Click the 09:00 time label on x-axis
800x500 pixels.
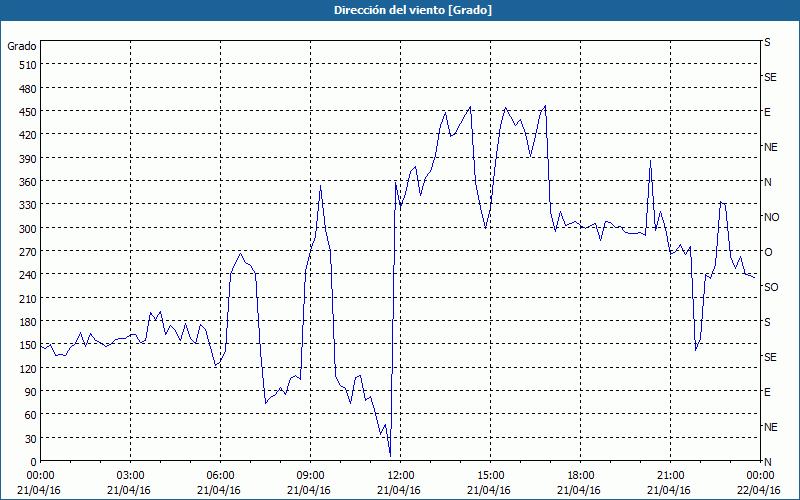tap(310, 476)
